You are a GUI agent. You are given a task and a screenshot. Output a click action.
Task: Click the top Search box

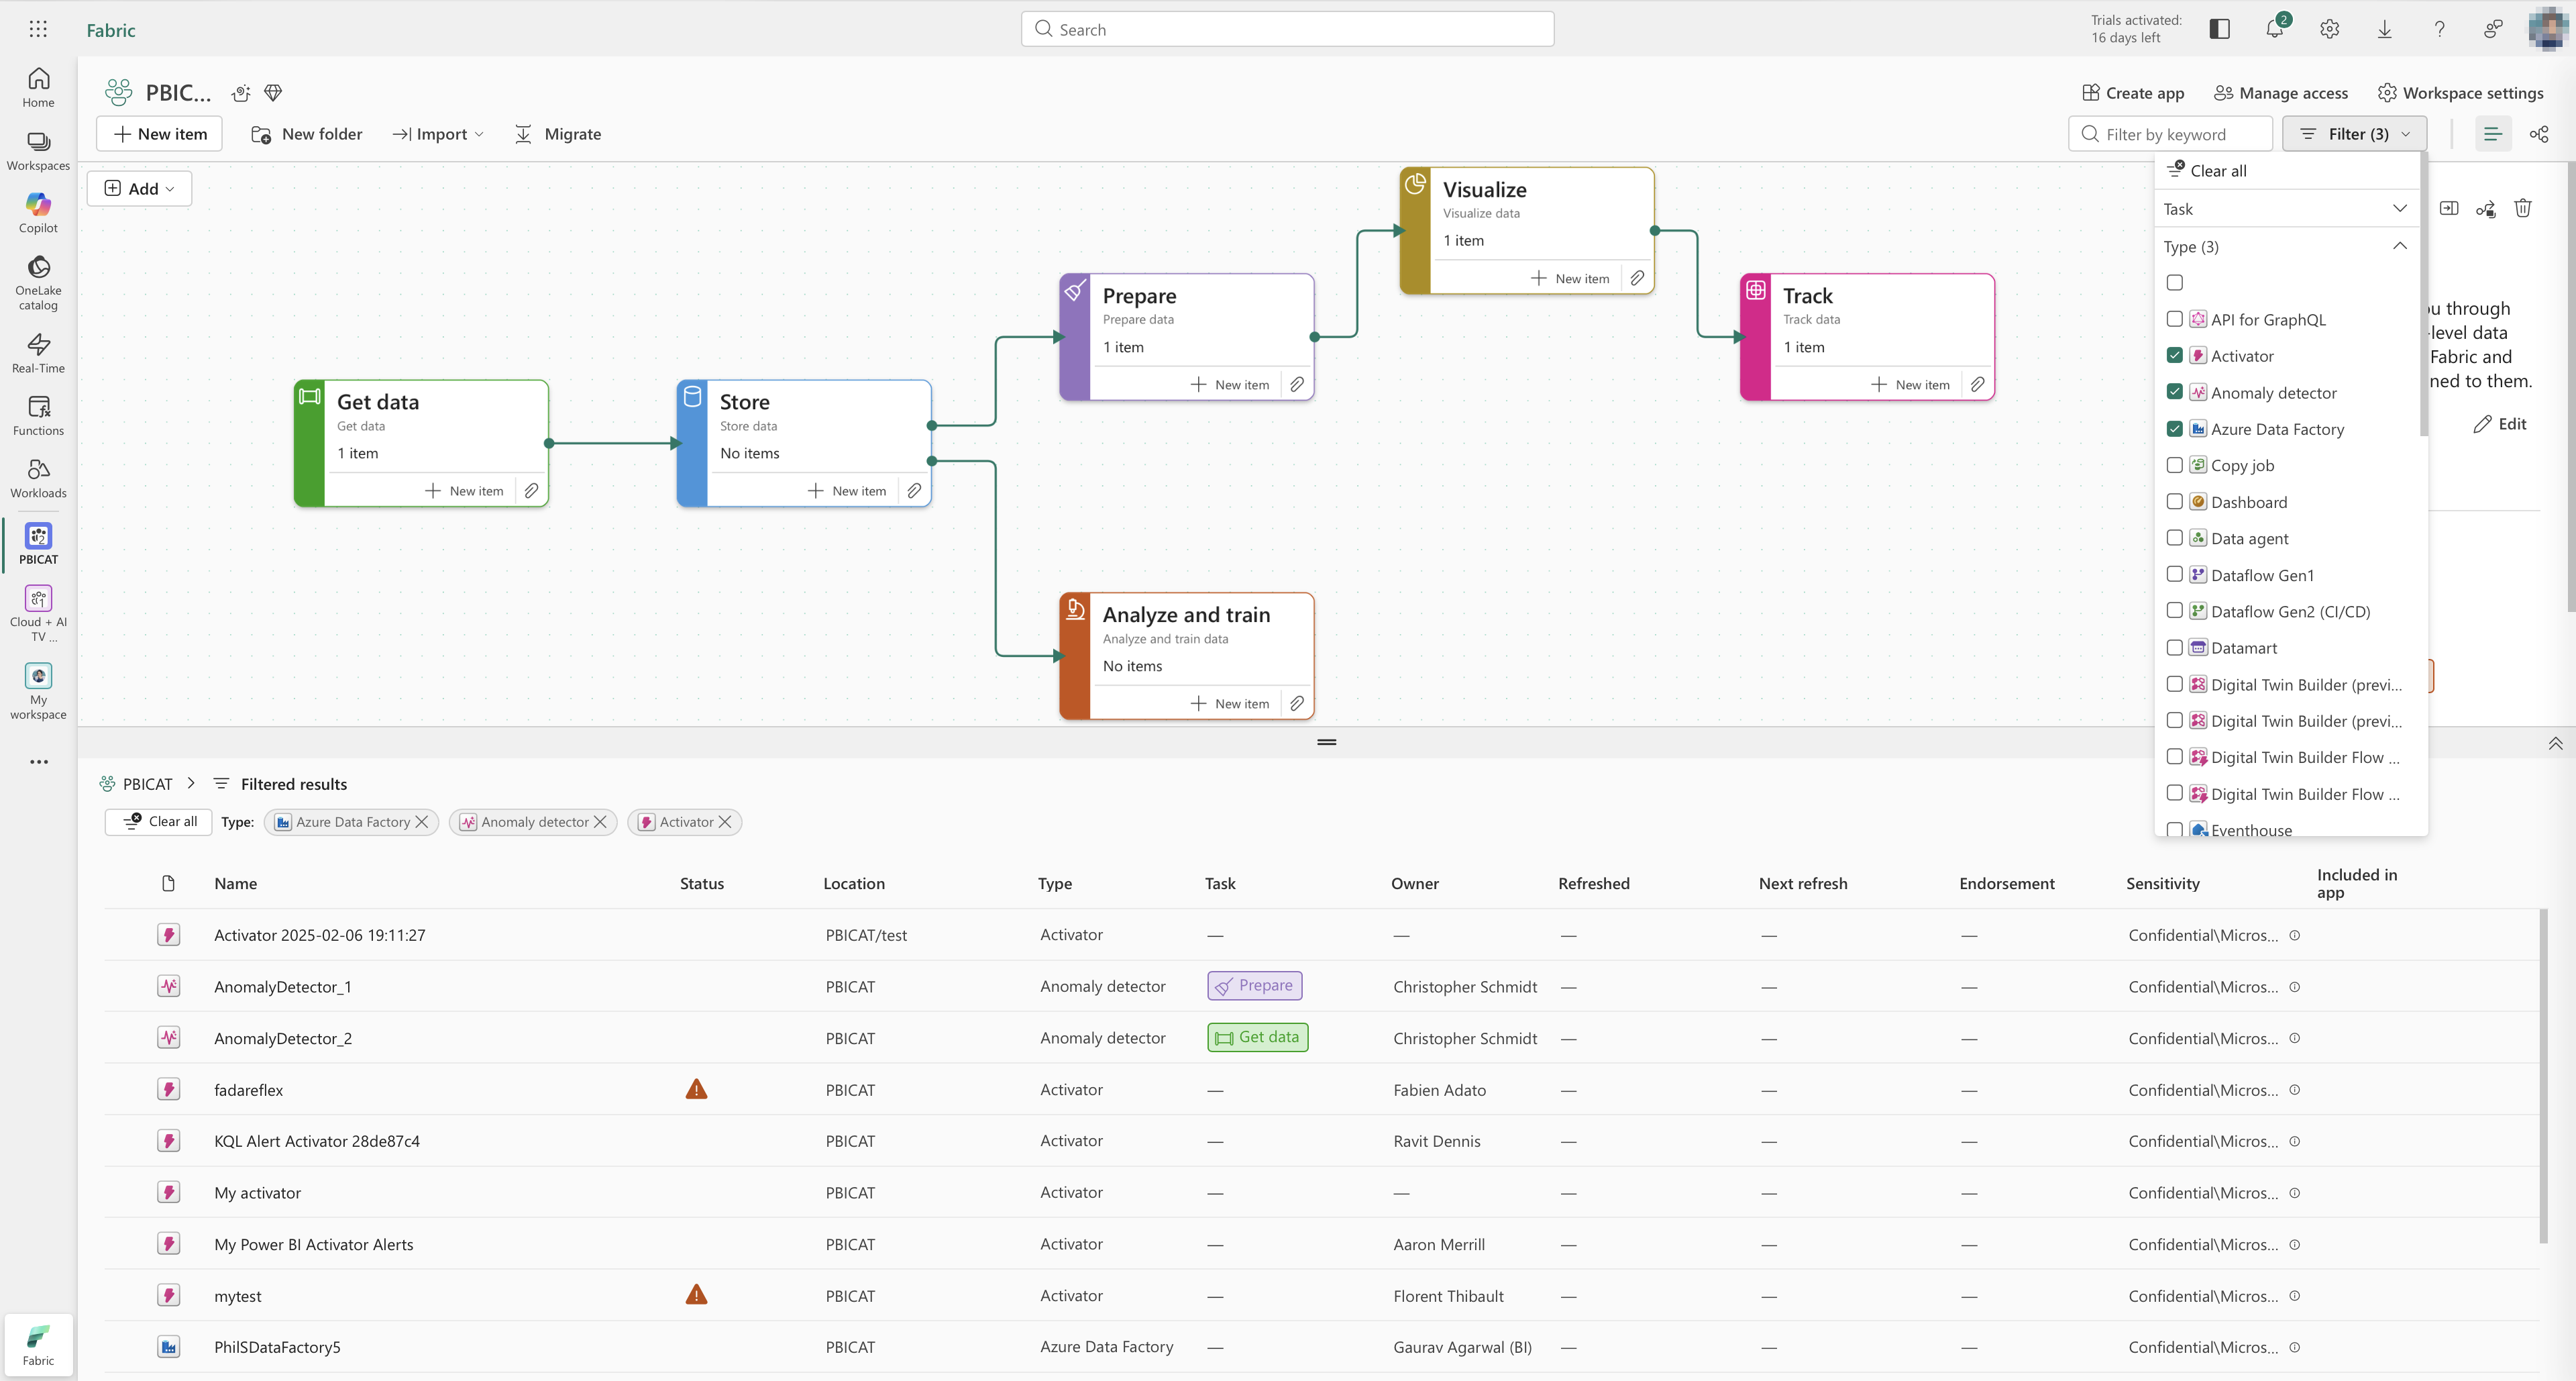(1287, 29)
